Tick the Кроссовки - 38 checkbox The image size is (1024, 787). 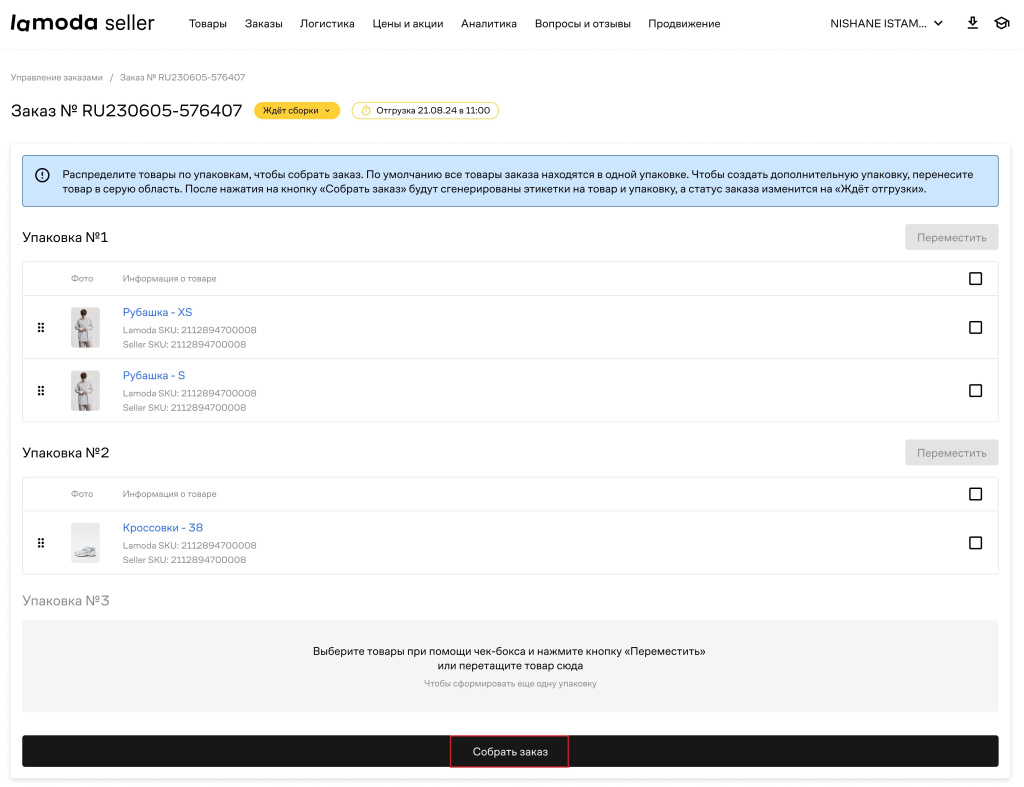[975, 543]
